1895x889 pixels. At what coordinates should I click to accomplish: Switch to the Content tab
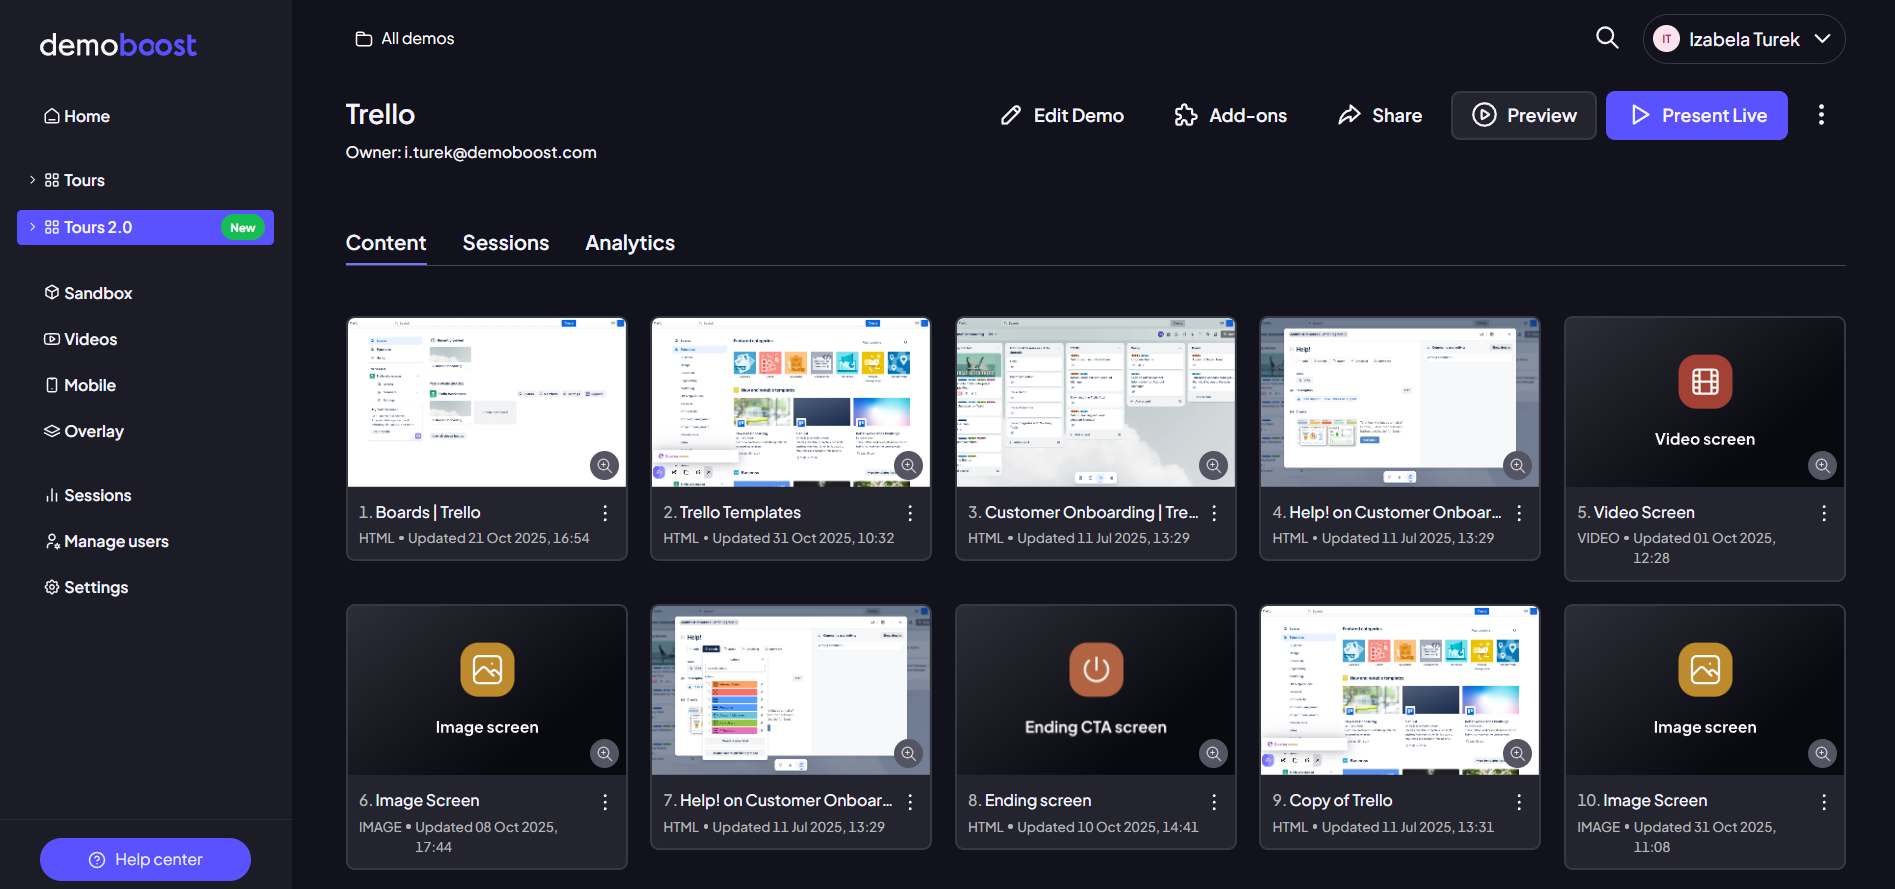pos(386,243)
